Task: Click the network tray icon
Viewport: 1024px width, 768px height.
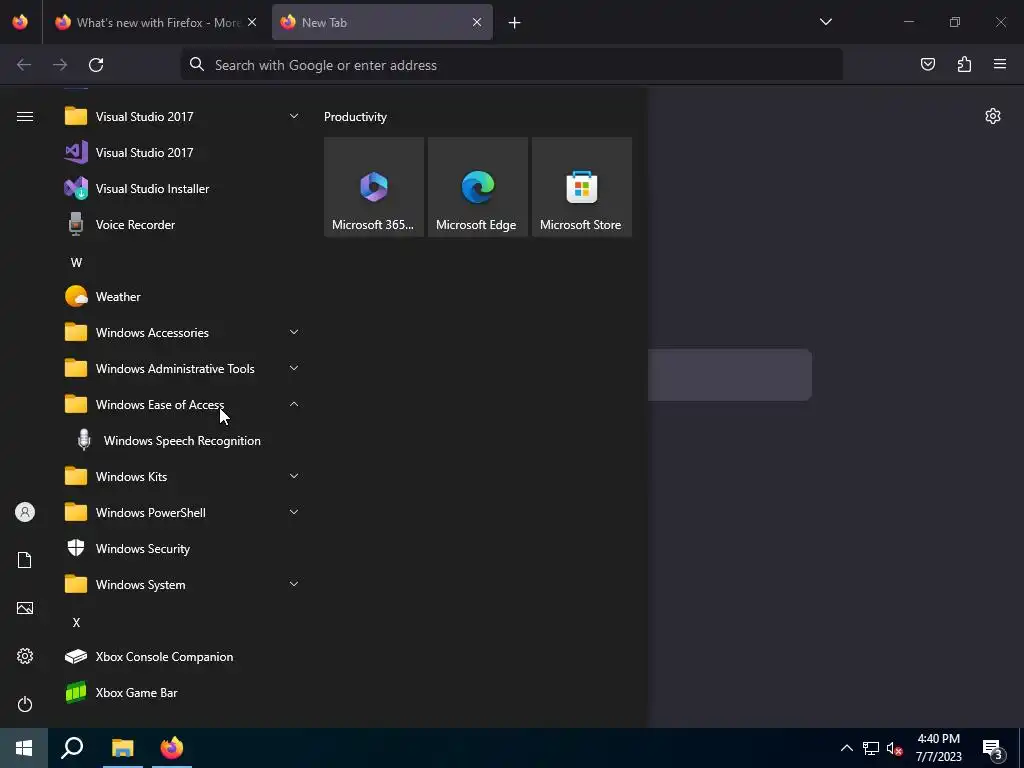Action: 871,748
